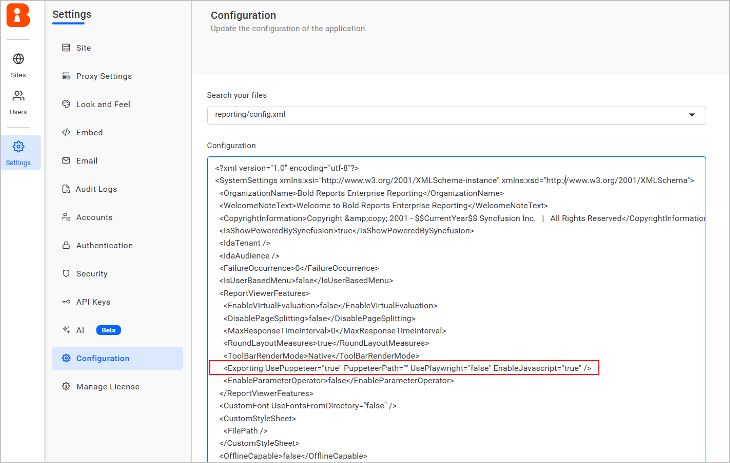Click the Look and Feel palette icon
Viewport: 730px width, 463px height.
[66, 104]
